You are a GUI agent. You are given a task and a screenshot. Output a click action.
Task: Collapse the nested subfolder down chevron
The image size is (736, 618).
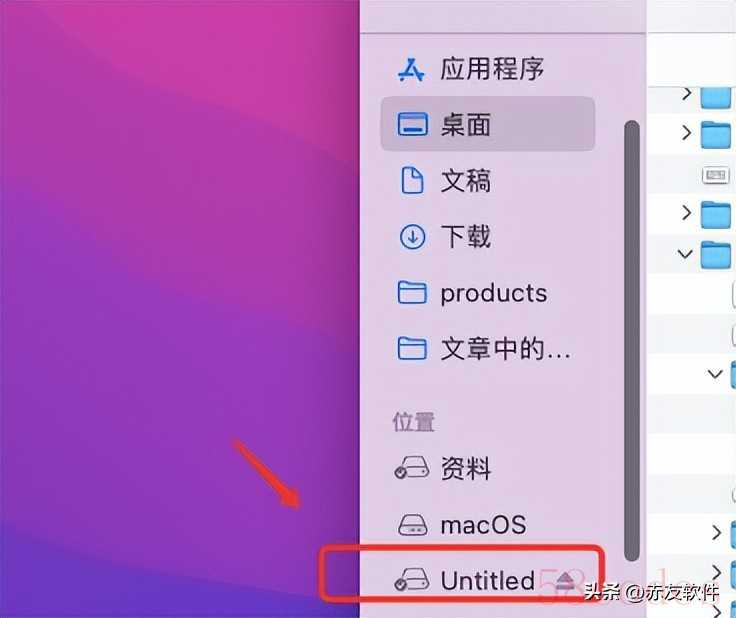[x=715, y=374]
